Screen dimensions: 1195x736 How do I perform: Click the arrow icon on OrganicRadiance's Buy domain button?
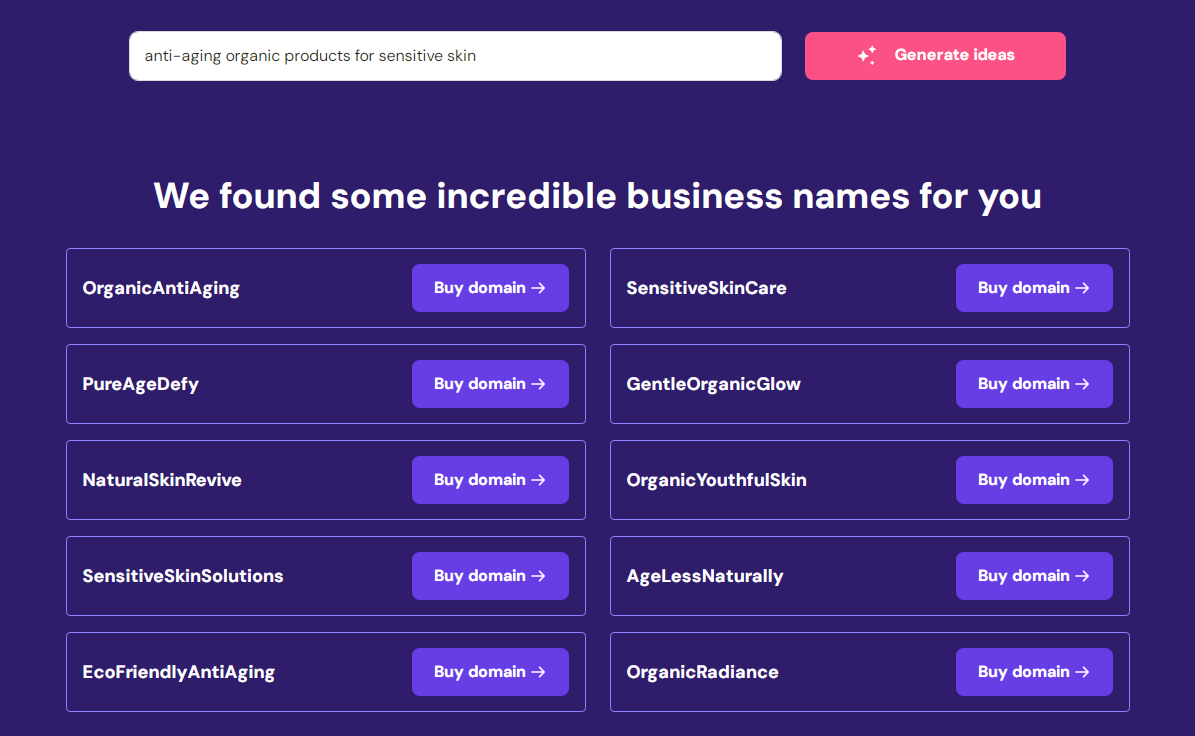click(x=1083, y=671)
